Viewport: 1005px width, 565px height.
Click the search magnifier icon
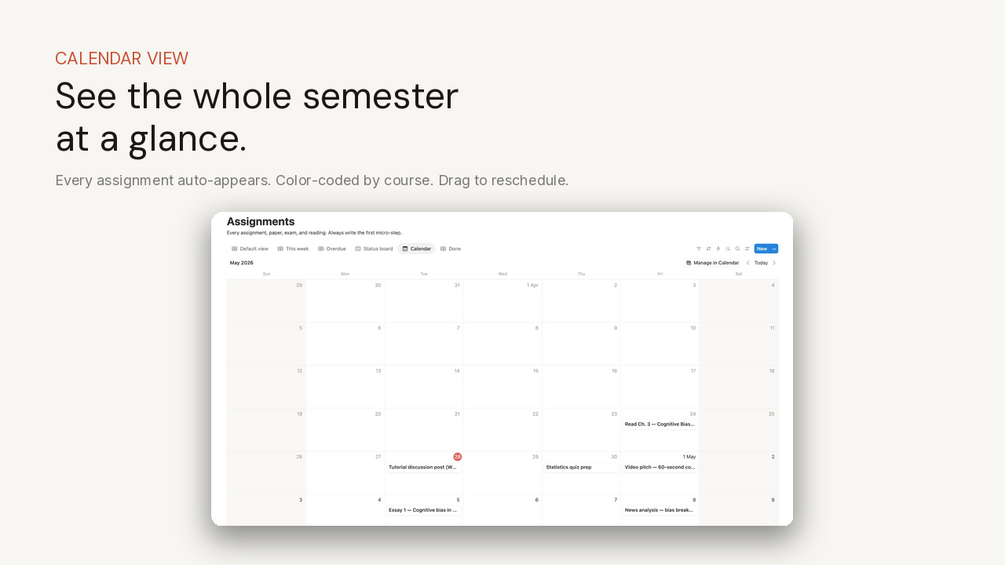pyautogui.click(x=737, y=249)
